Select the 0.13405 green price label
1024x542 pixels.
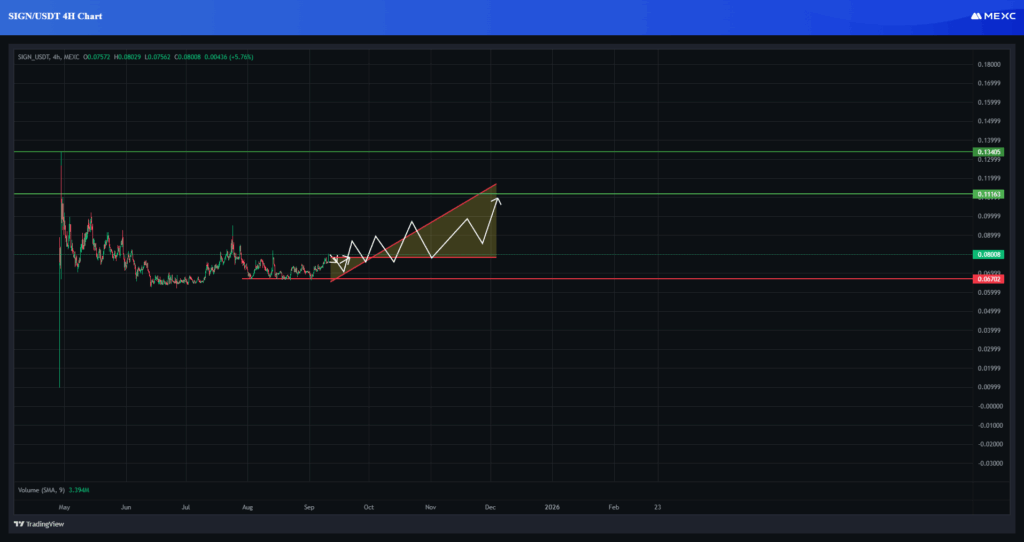[989, 152]
